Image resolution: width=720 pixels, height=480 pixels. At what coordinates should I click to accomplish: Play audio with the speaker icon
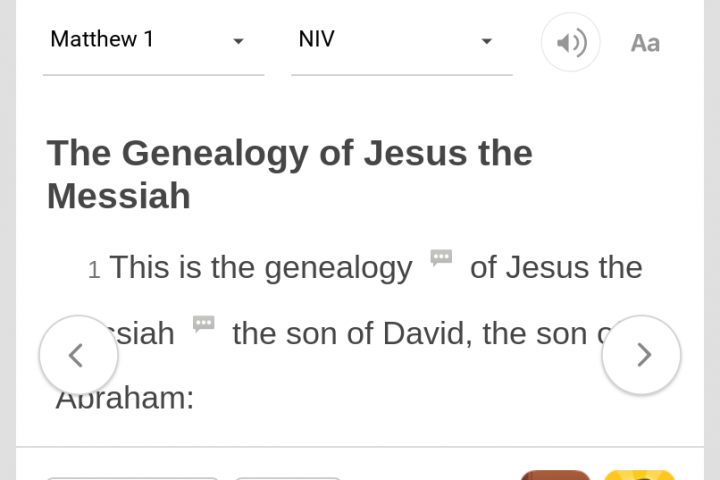pyautogui.click(x=570, y=43)
